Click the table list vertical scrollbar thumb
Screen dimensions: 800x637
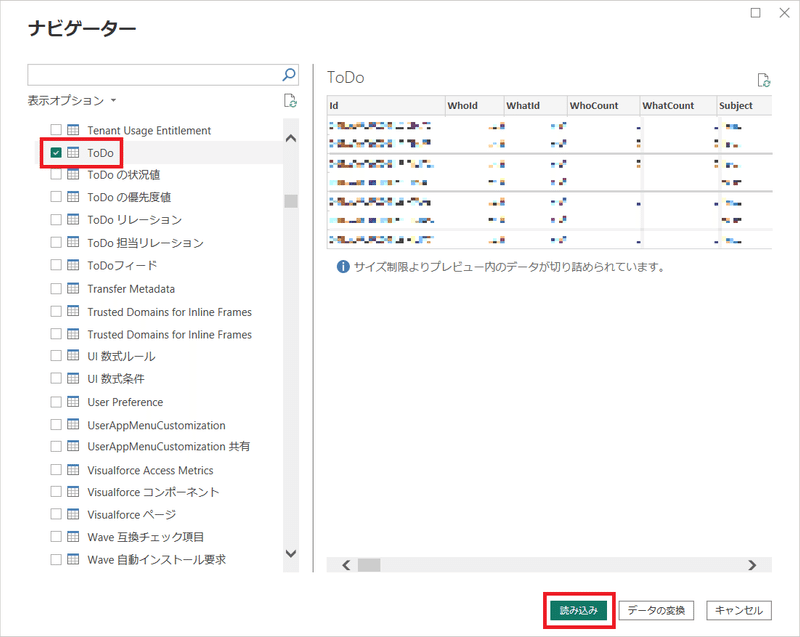291,201
